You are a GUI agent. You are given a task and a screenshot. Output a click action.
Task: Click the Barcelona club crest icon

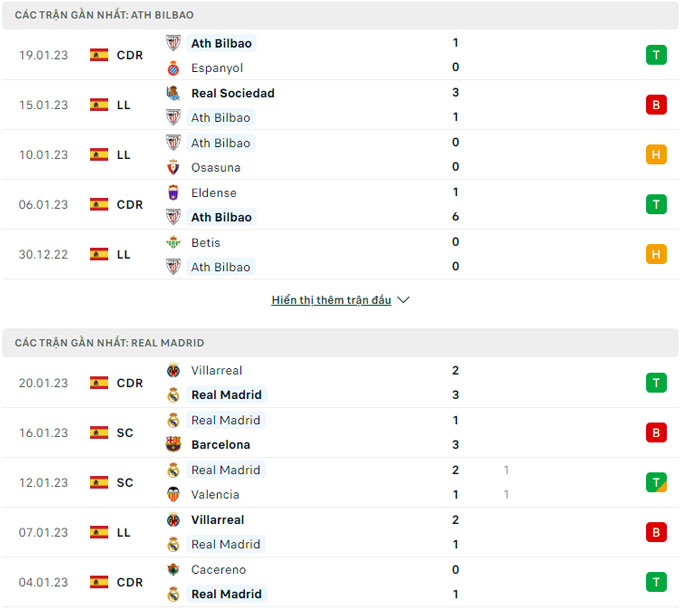coord(173,445)
